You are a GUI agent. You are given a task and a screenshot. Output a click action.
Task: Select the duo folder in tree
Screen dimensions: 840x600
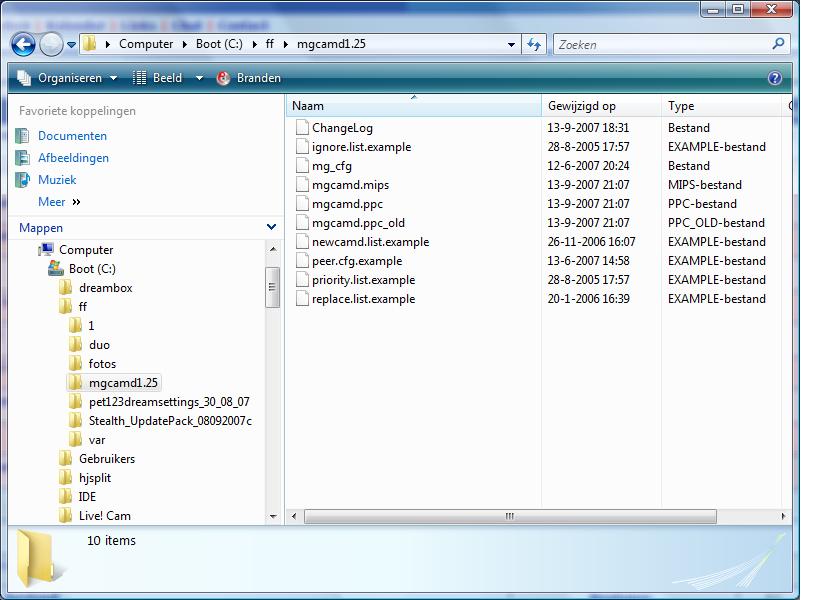point(99,345)
